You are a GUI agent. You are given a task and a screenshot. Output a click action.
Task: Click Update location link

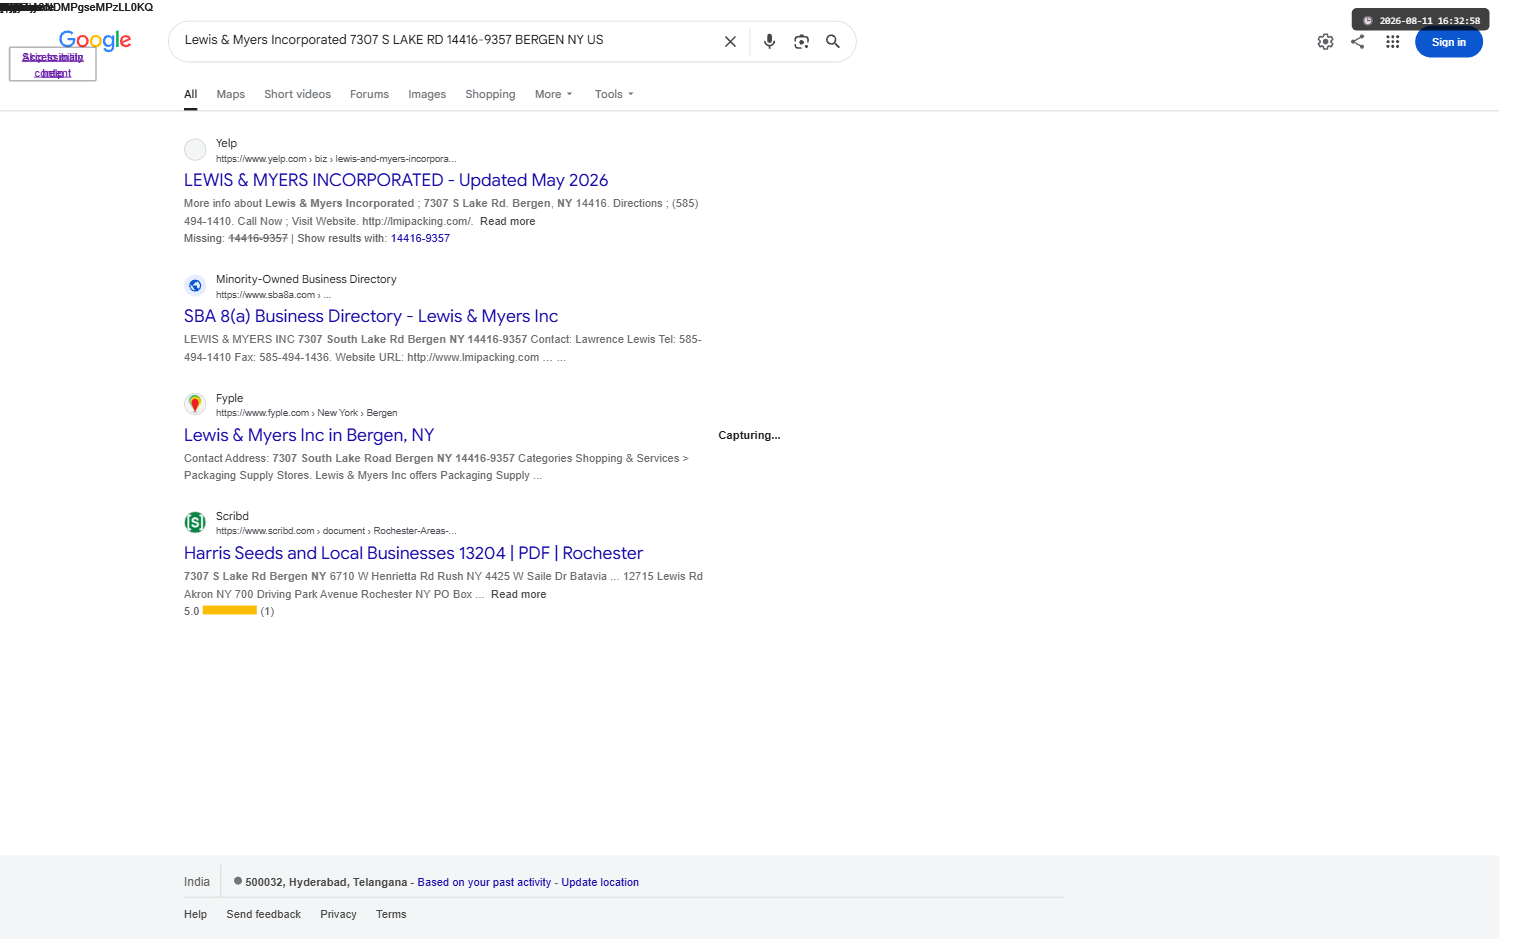[600, 882]
